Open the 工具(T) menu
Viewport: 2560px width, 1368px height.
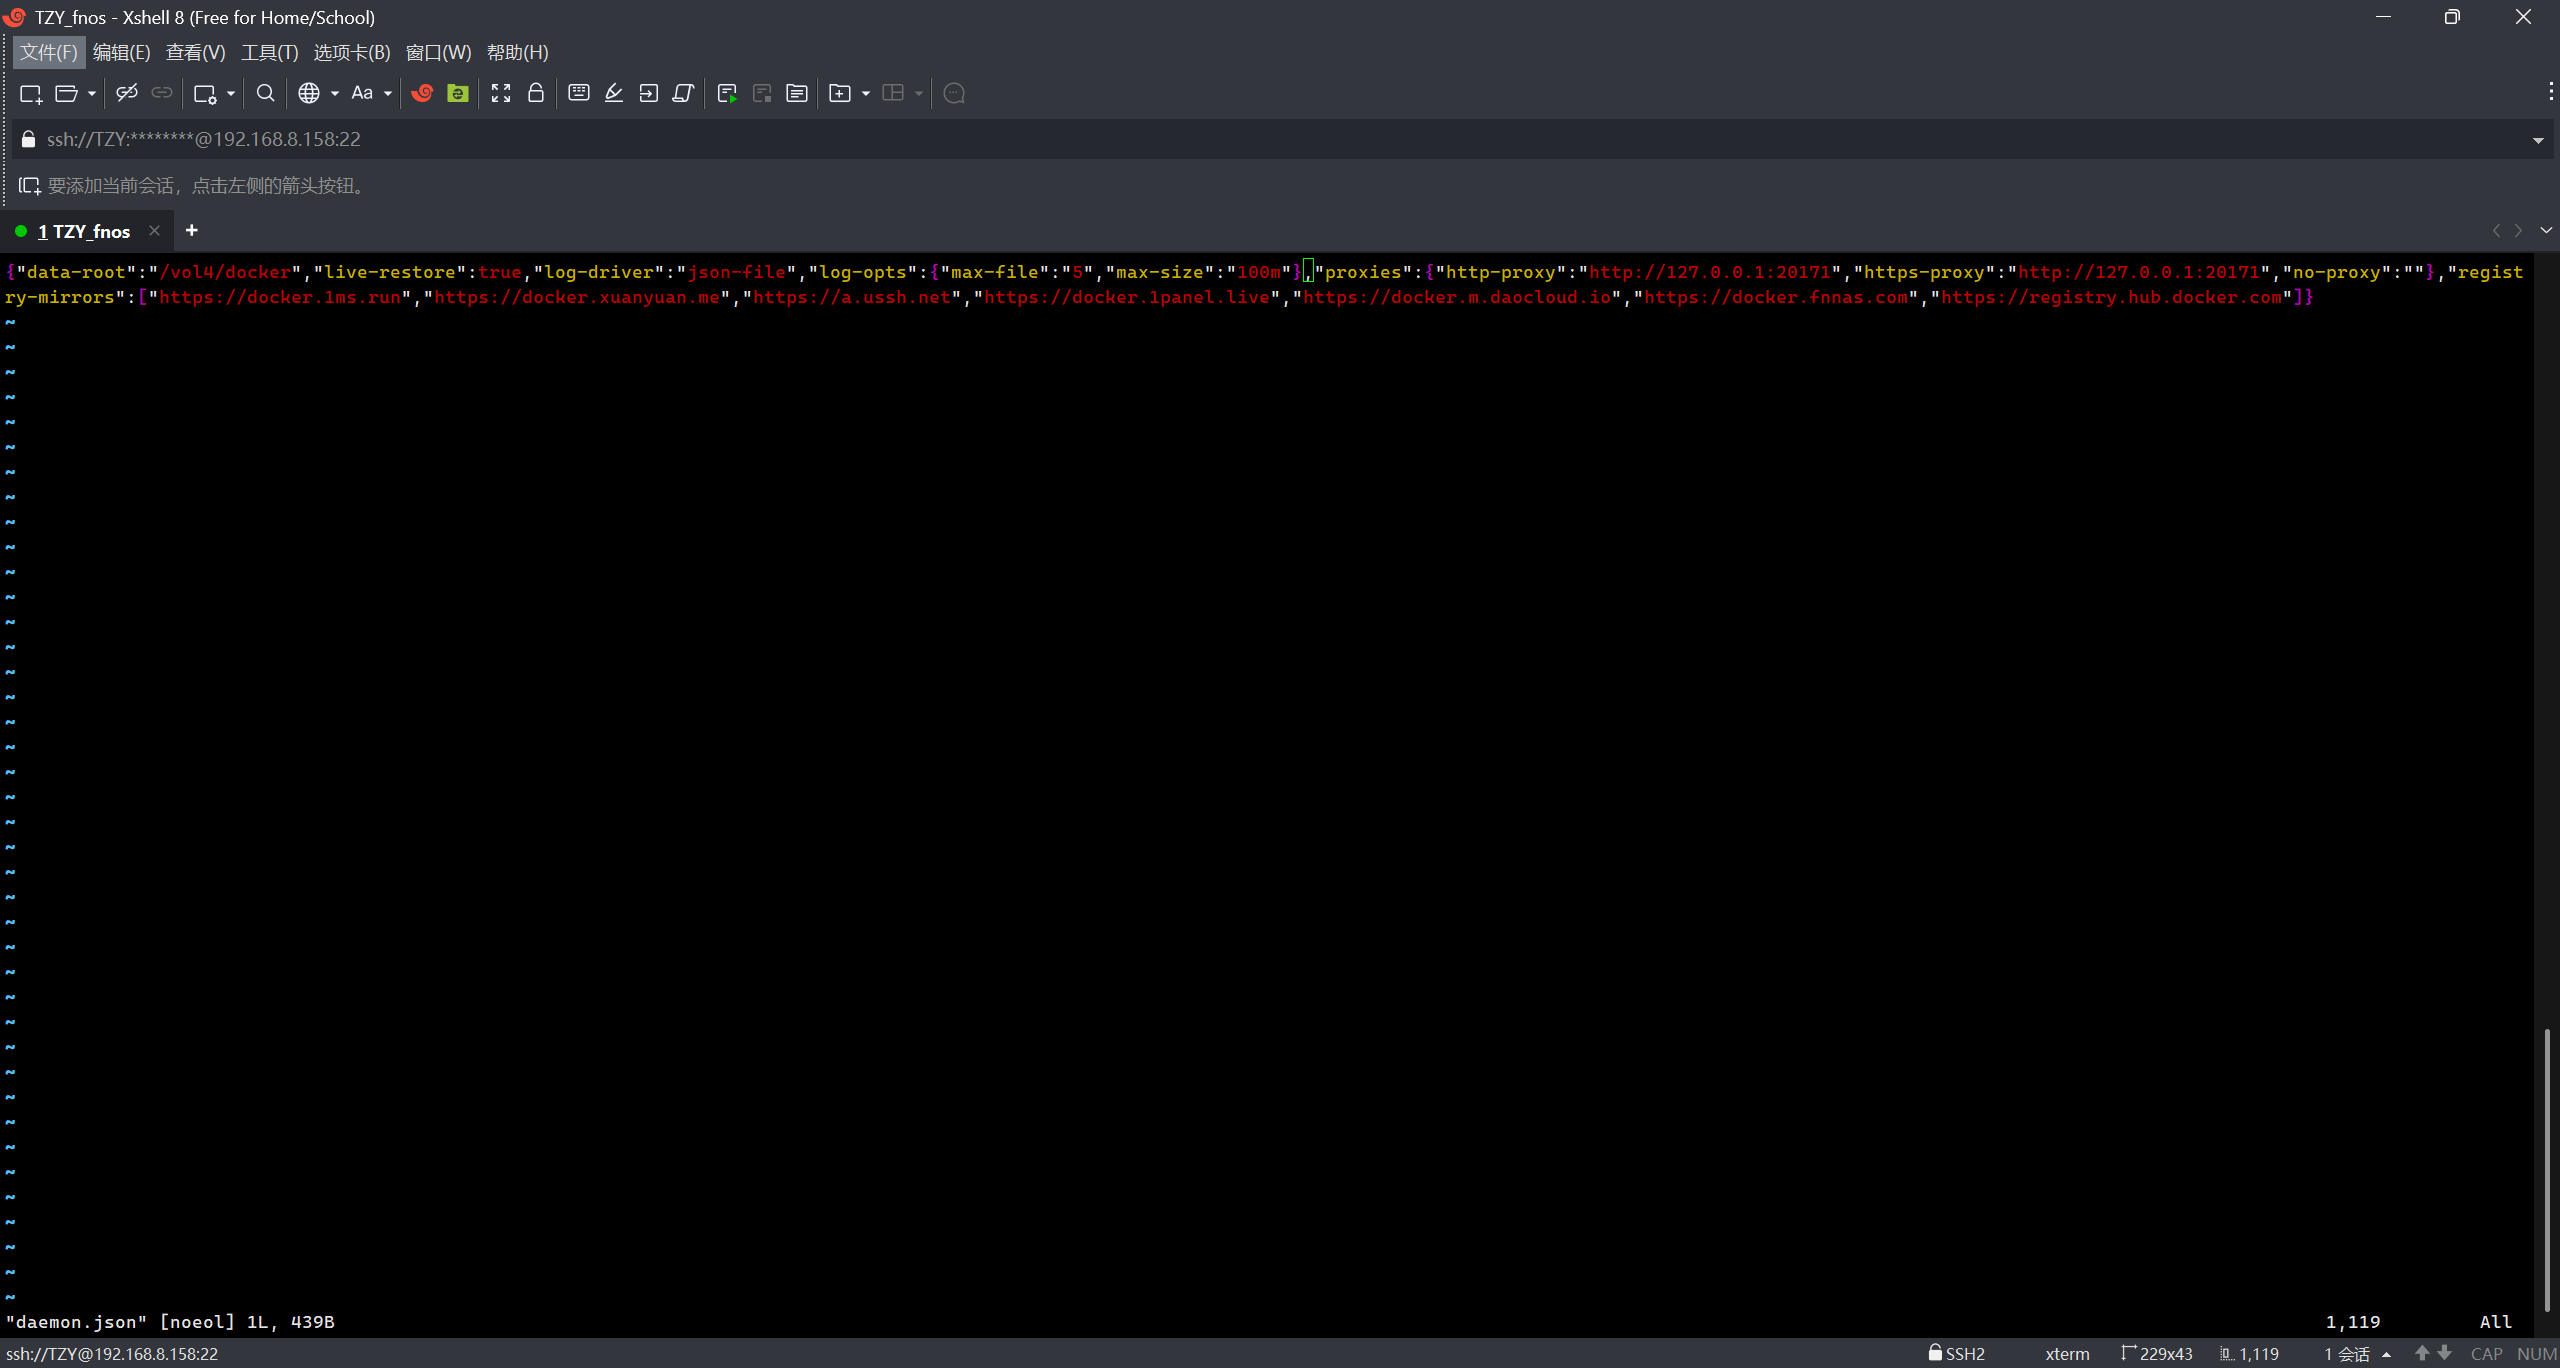tap(269, 52)
